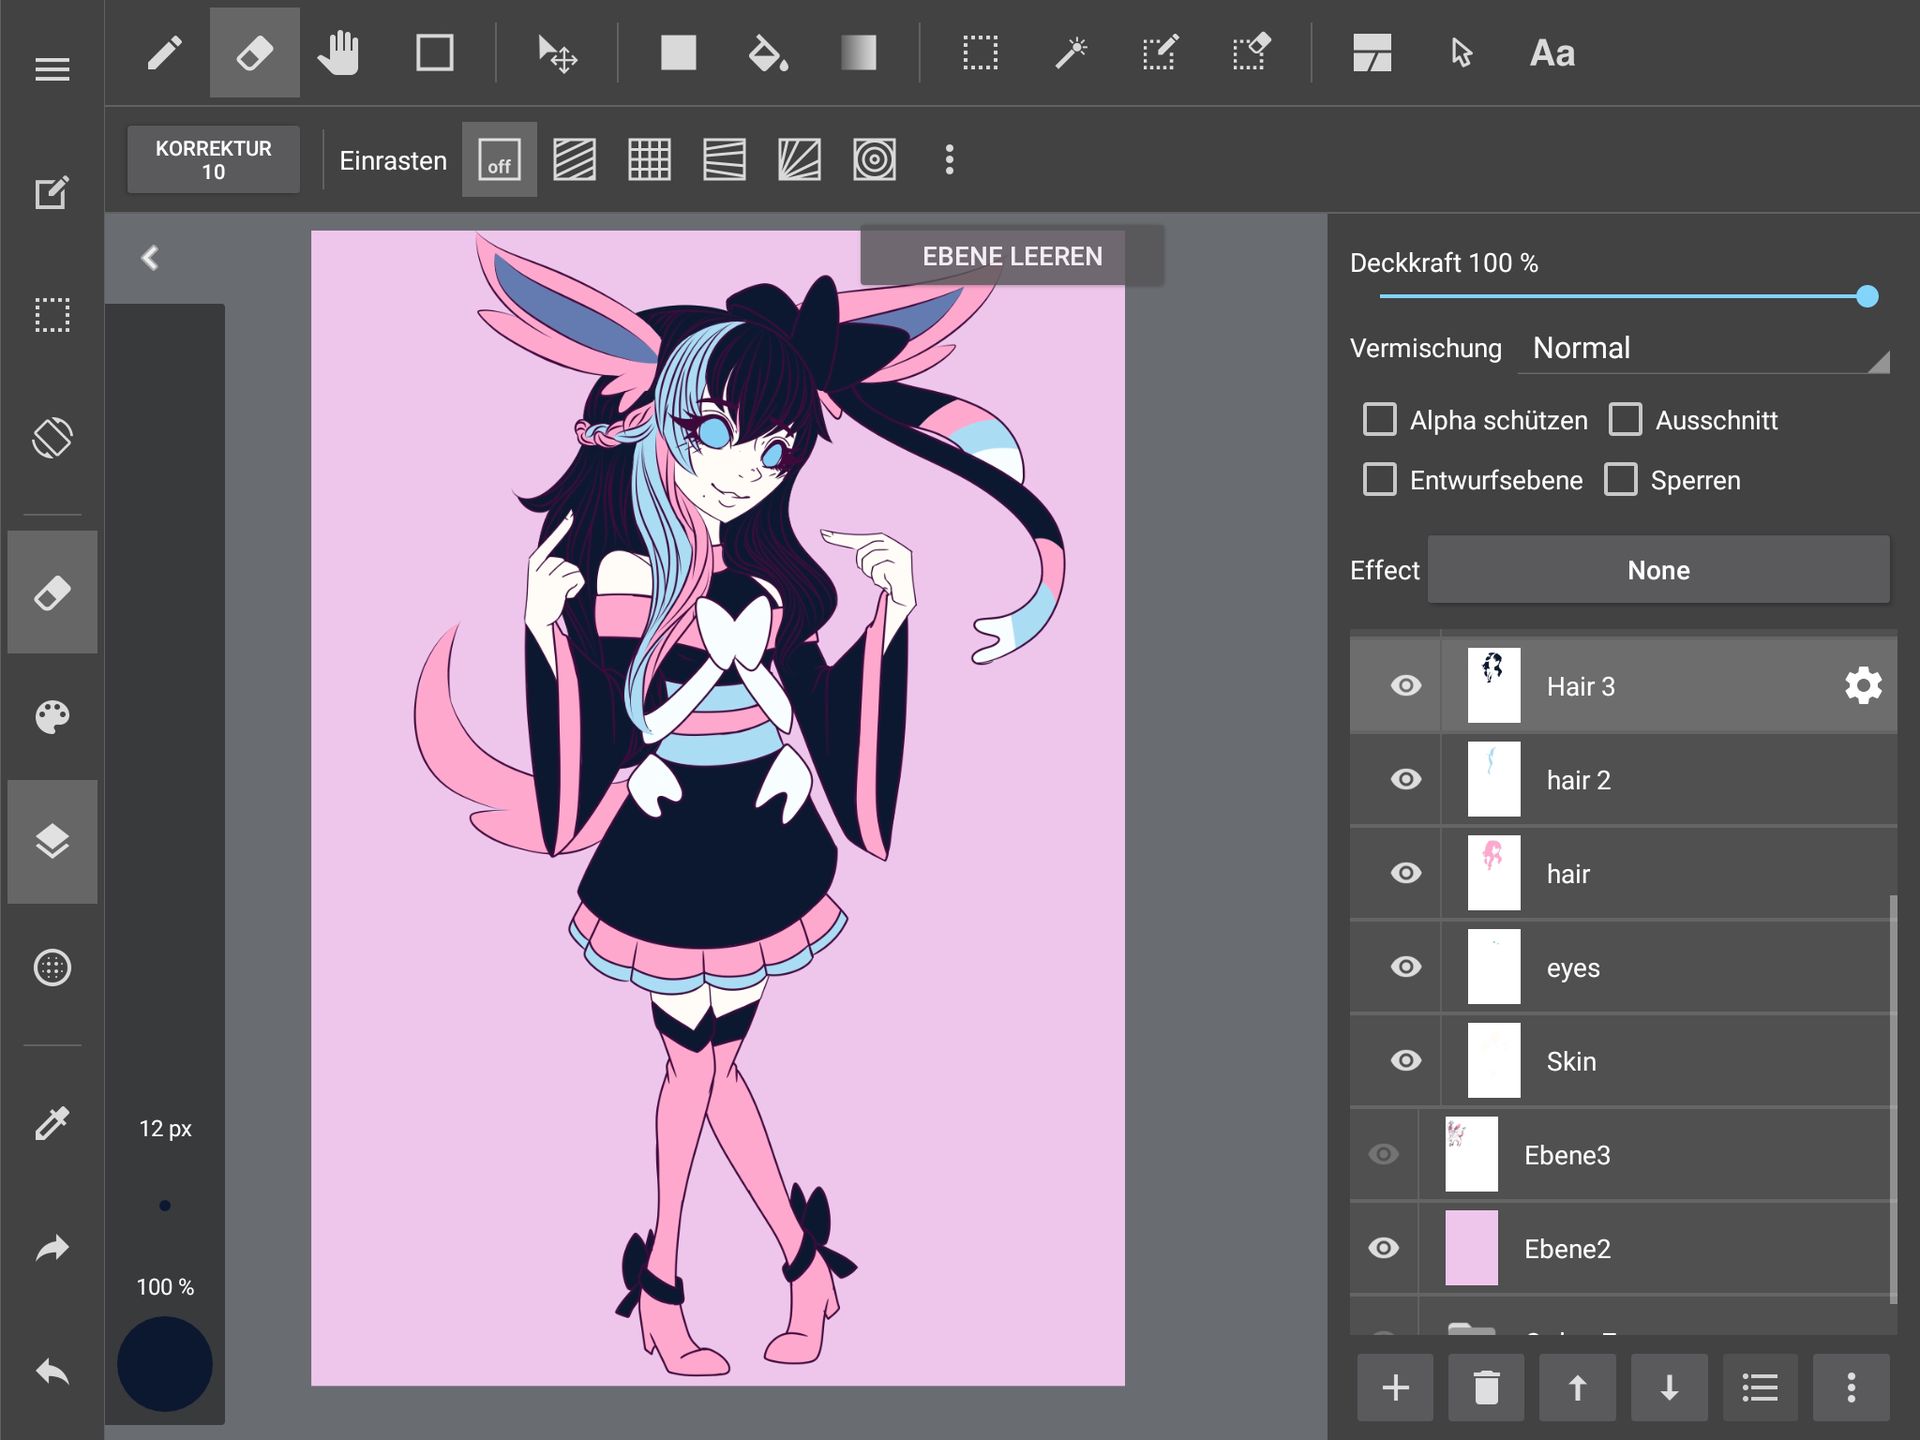Select the comic Panel divide tool
1920x1440 pixels.
[x=1372, y=53]
